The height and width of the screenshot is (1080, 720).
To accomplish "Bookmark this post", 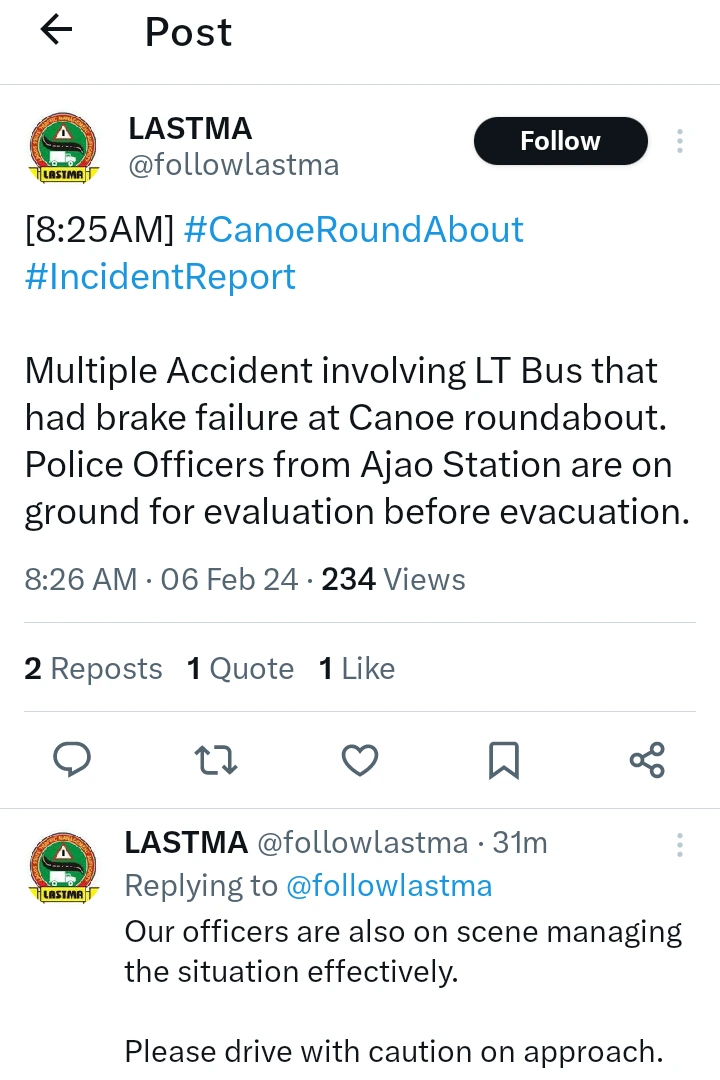I will point(504,760).
